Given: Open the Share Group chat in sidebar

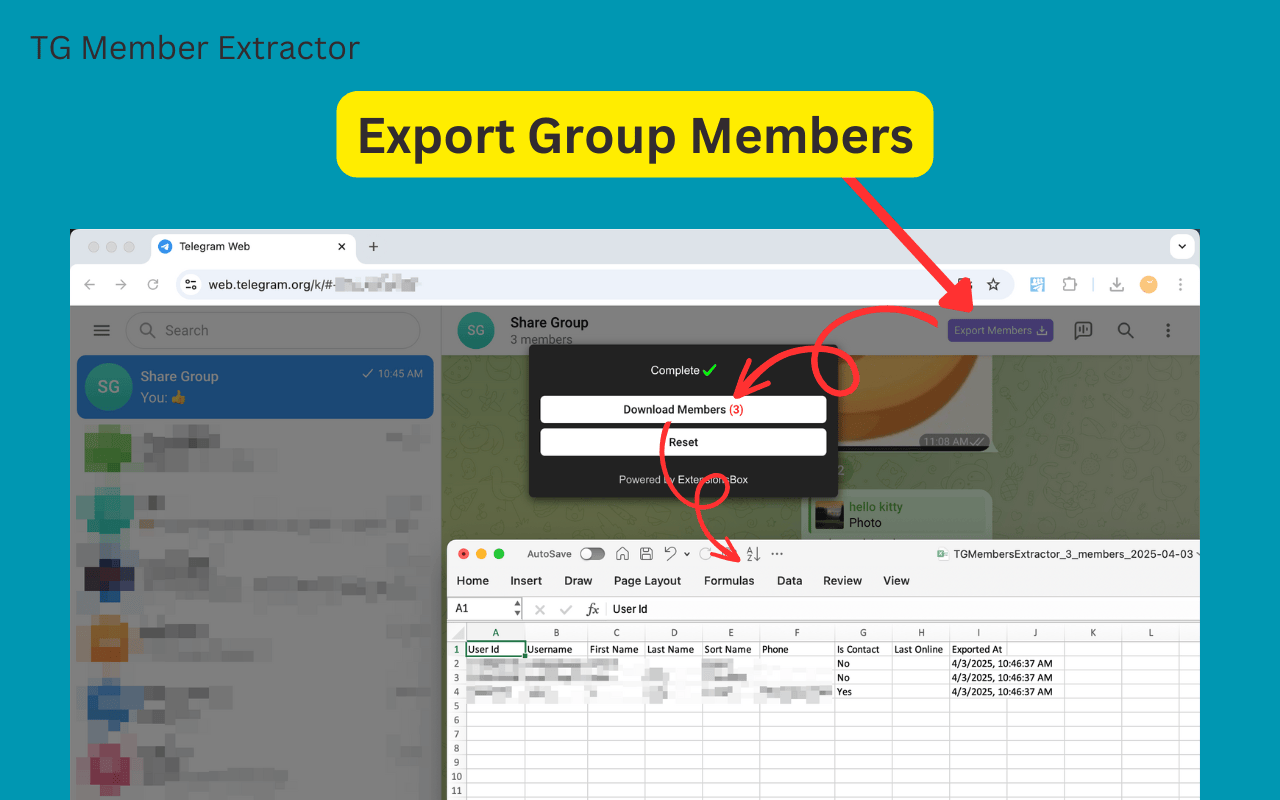Looking at the screenshot, I should 255,386.
